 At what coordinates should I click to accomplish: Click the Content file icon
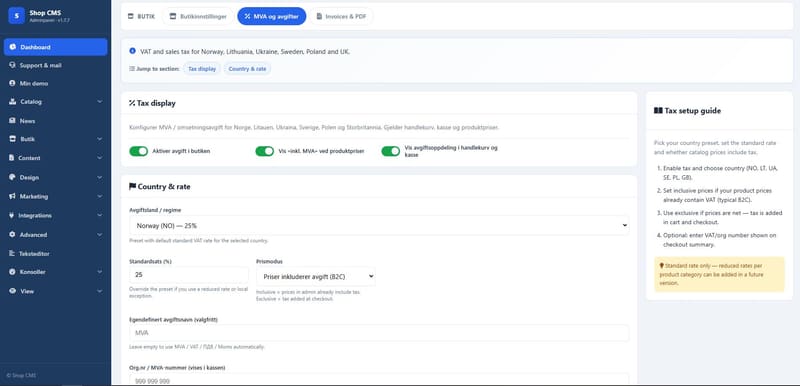[12, 158]
